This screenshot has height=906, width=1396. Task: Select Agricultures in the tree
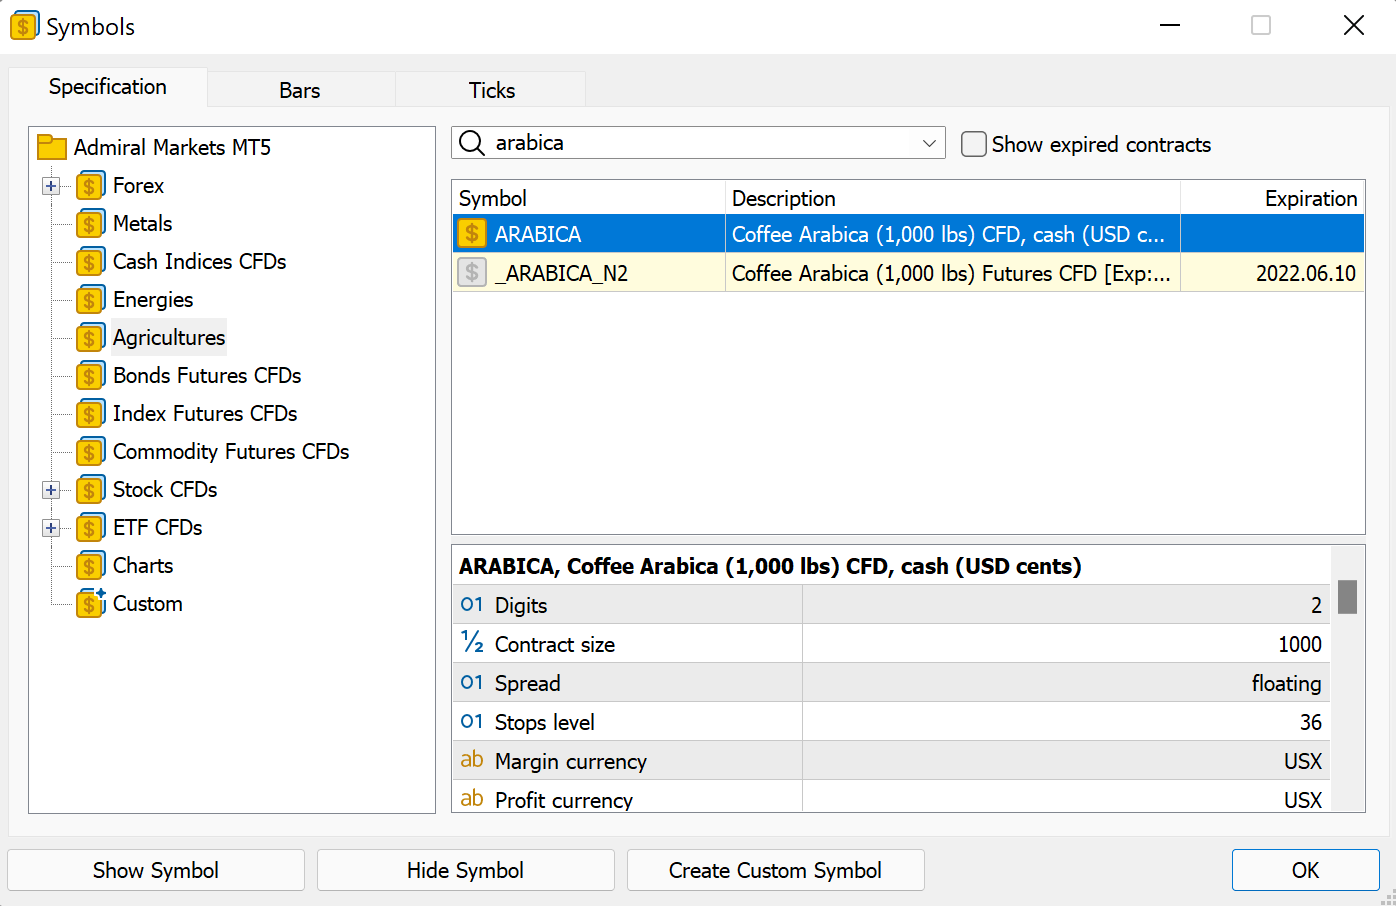(x=169, y=338)
